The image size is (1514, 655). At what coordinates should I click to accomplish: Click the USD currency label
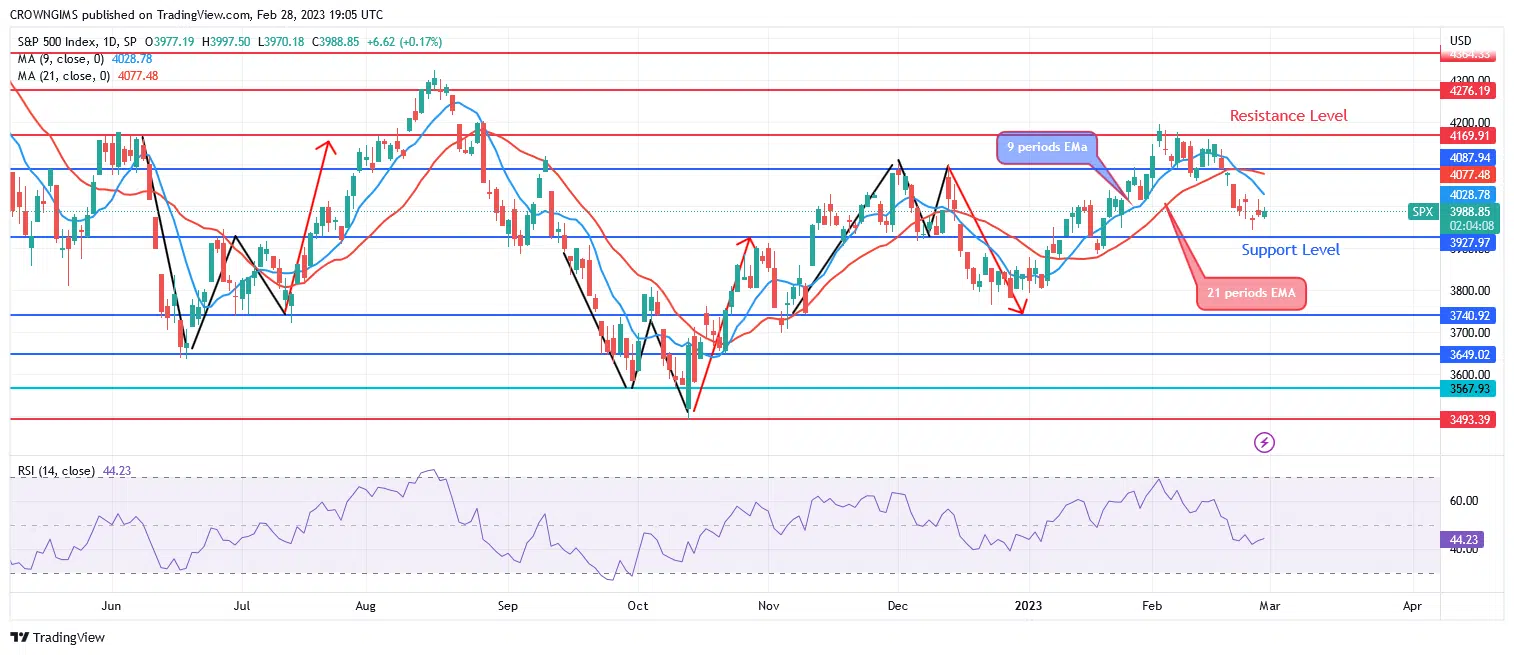tap(1460, 41)
